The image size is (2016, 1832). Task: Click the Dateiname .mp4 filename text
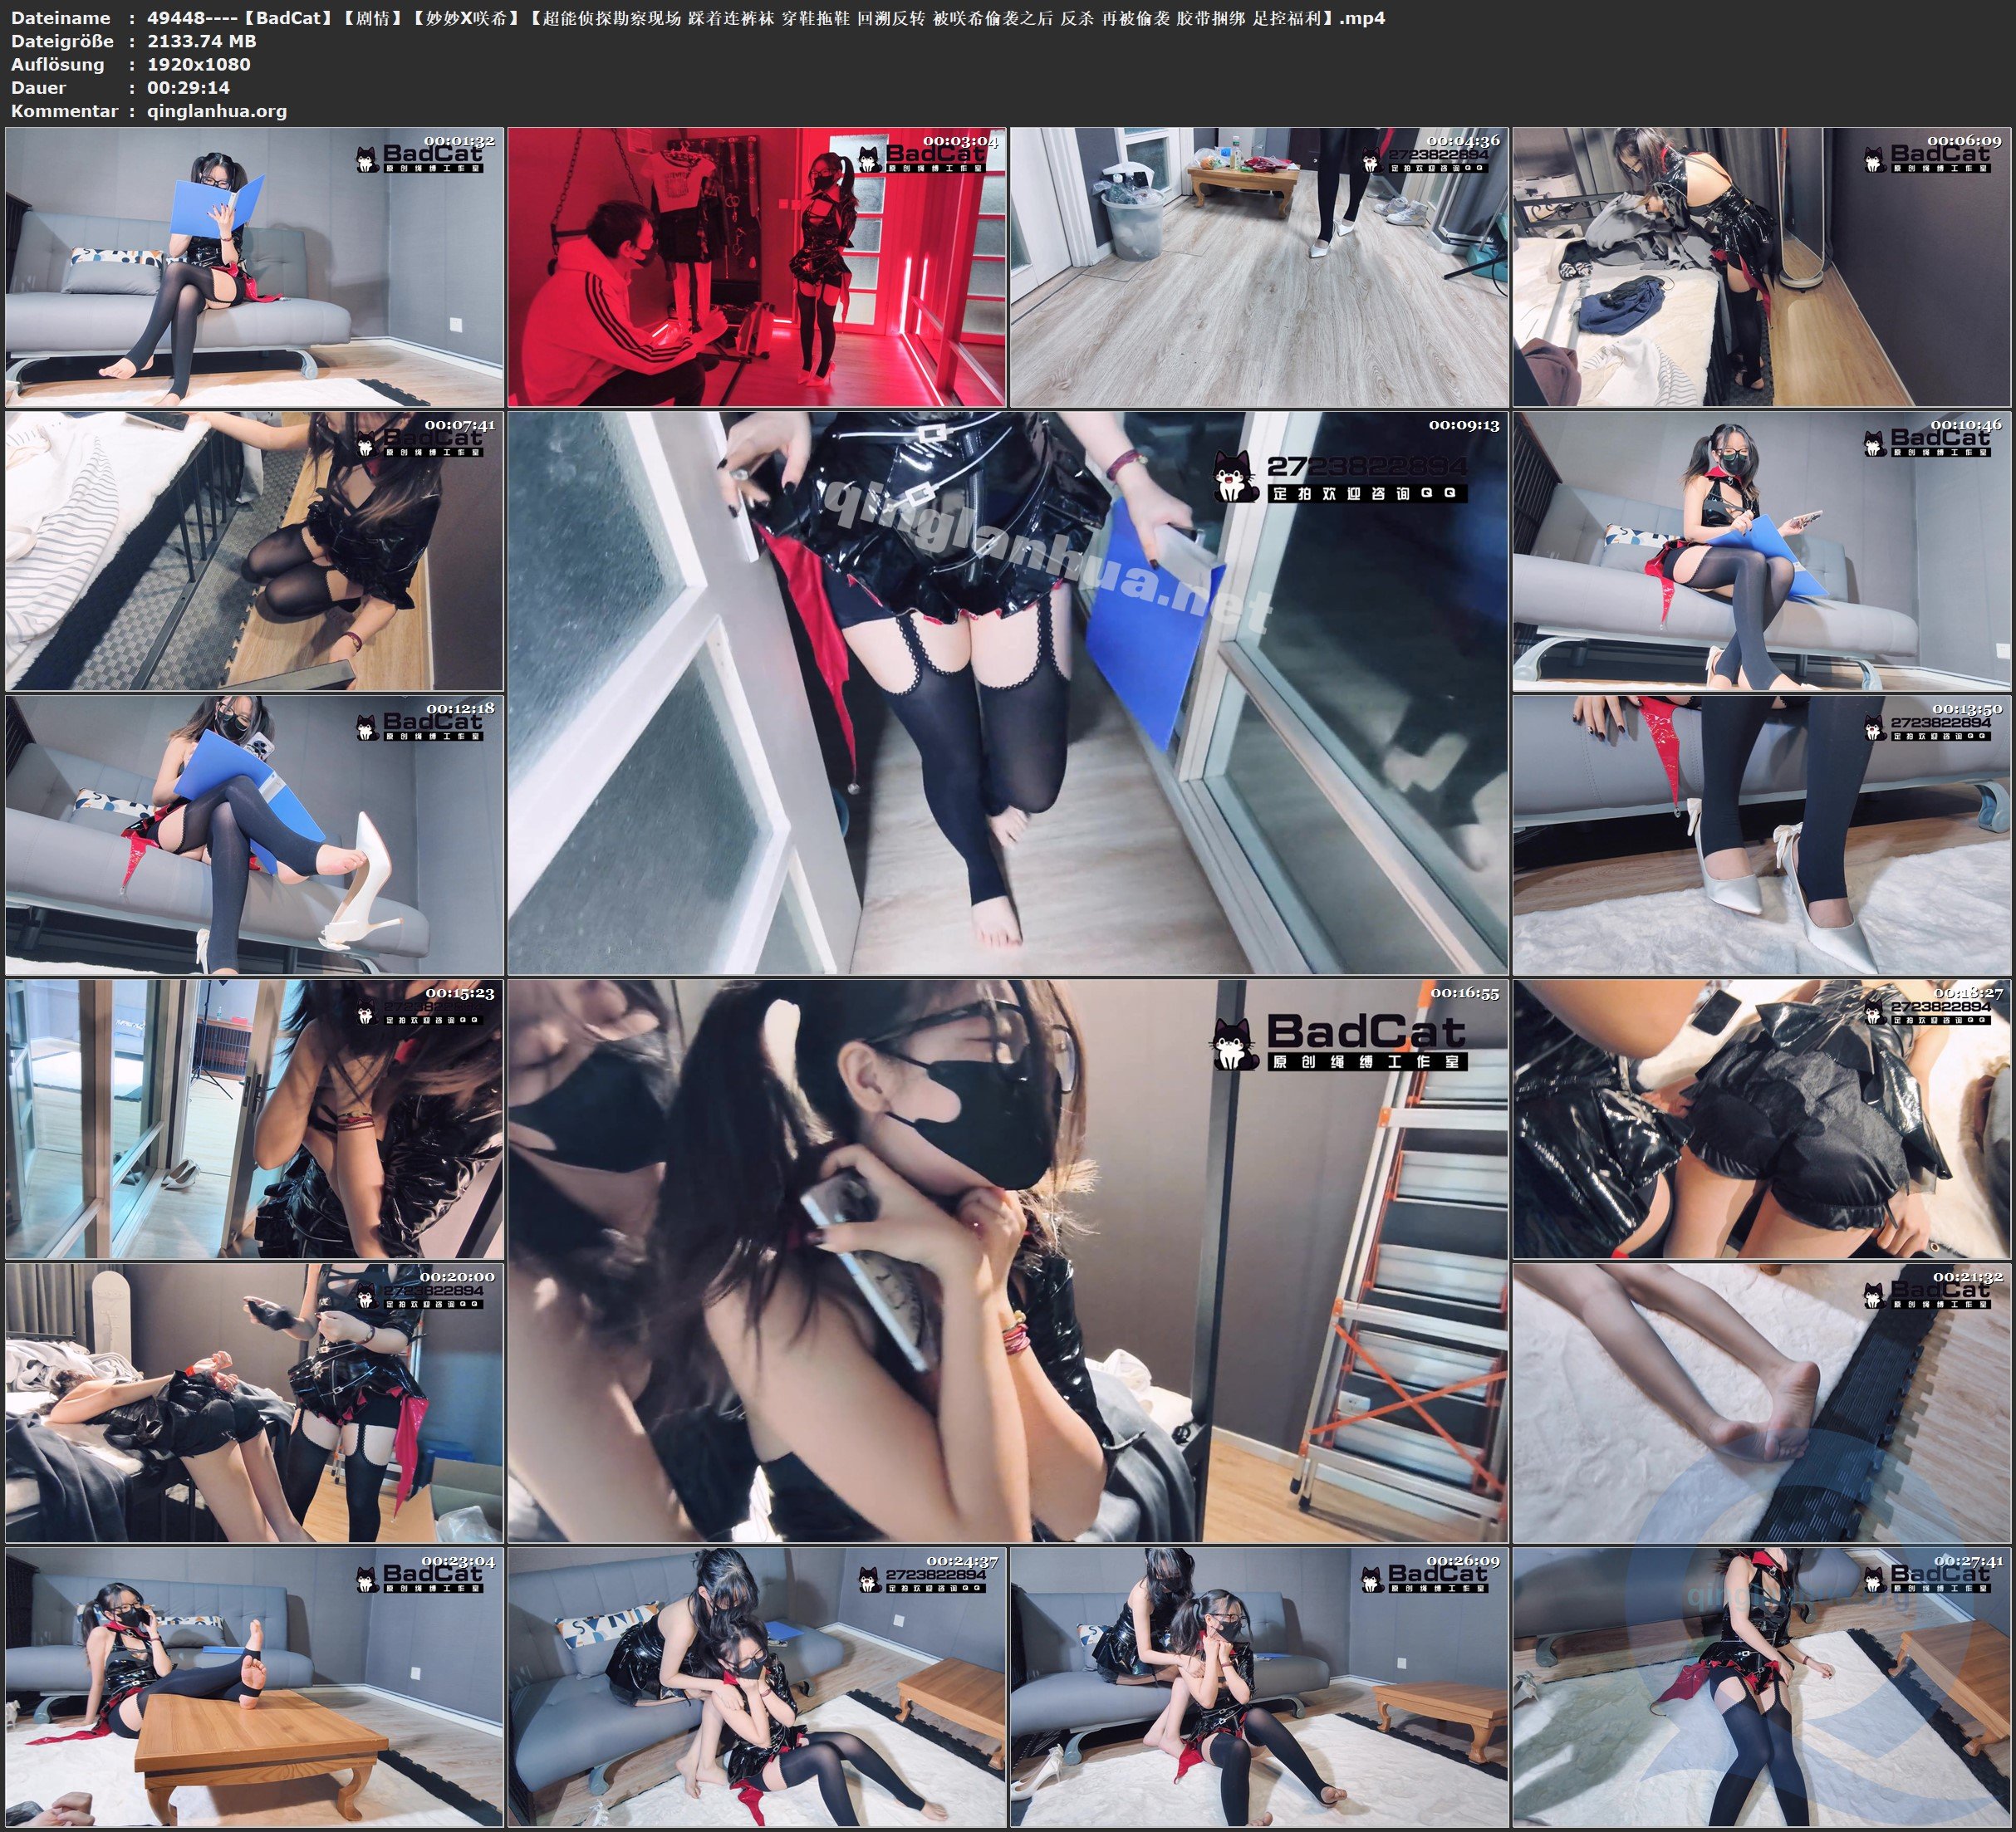pos(765,17)
